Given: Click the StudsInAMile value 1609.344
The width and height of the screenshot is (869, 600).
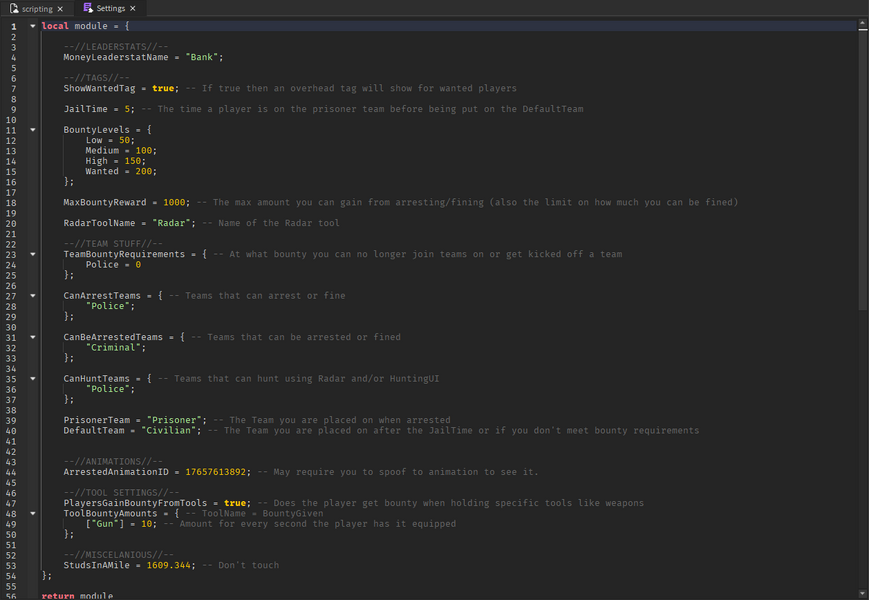Looking at the screenshot, I should (x=168, y=566).
